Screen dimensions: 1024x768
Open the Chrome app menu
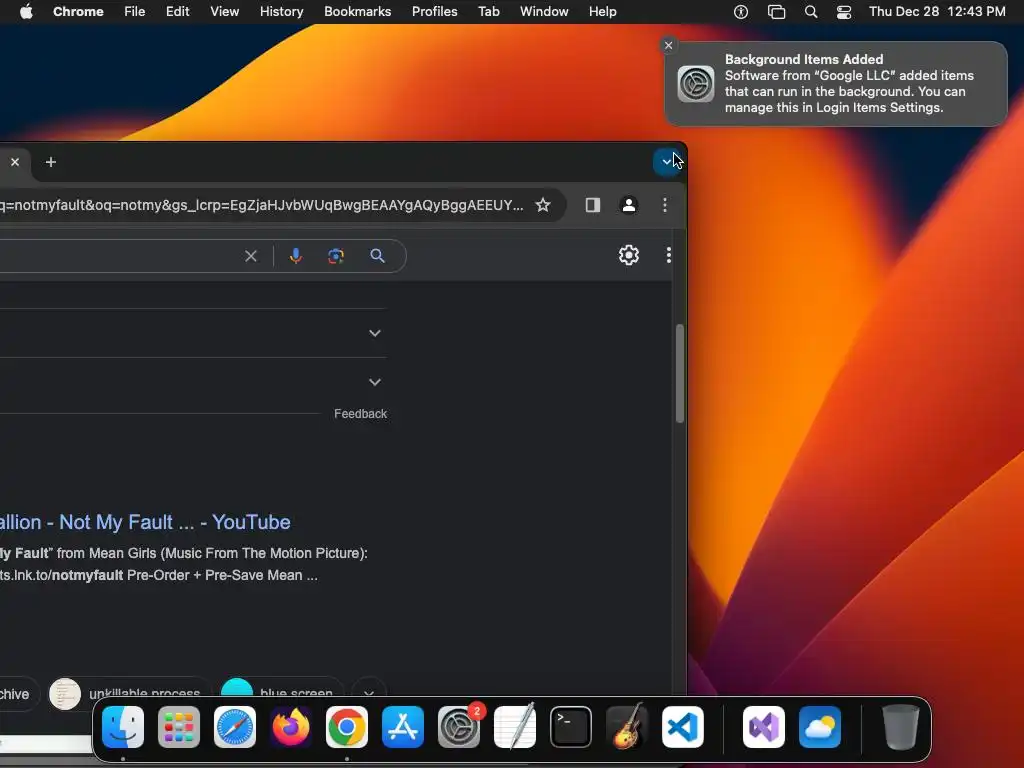[78, 12]
